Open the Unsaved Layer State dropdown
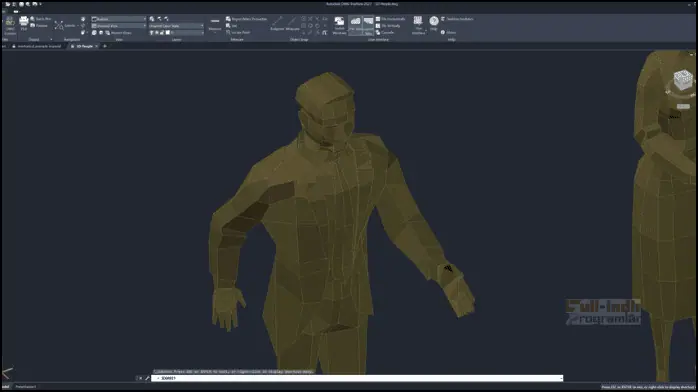Screen dimensions: 698x392 click(176, 26)
